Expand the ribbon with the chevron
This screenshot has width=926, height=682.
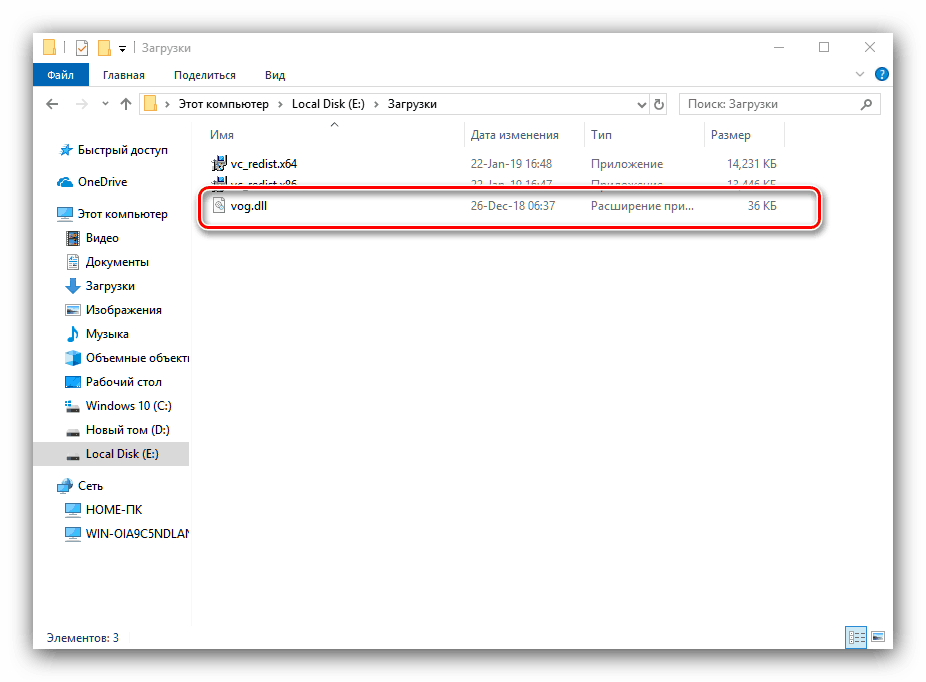coord(859,74)
